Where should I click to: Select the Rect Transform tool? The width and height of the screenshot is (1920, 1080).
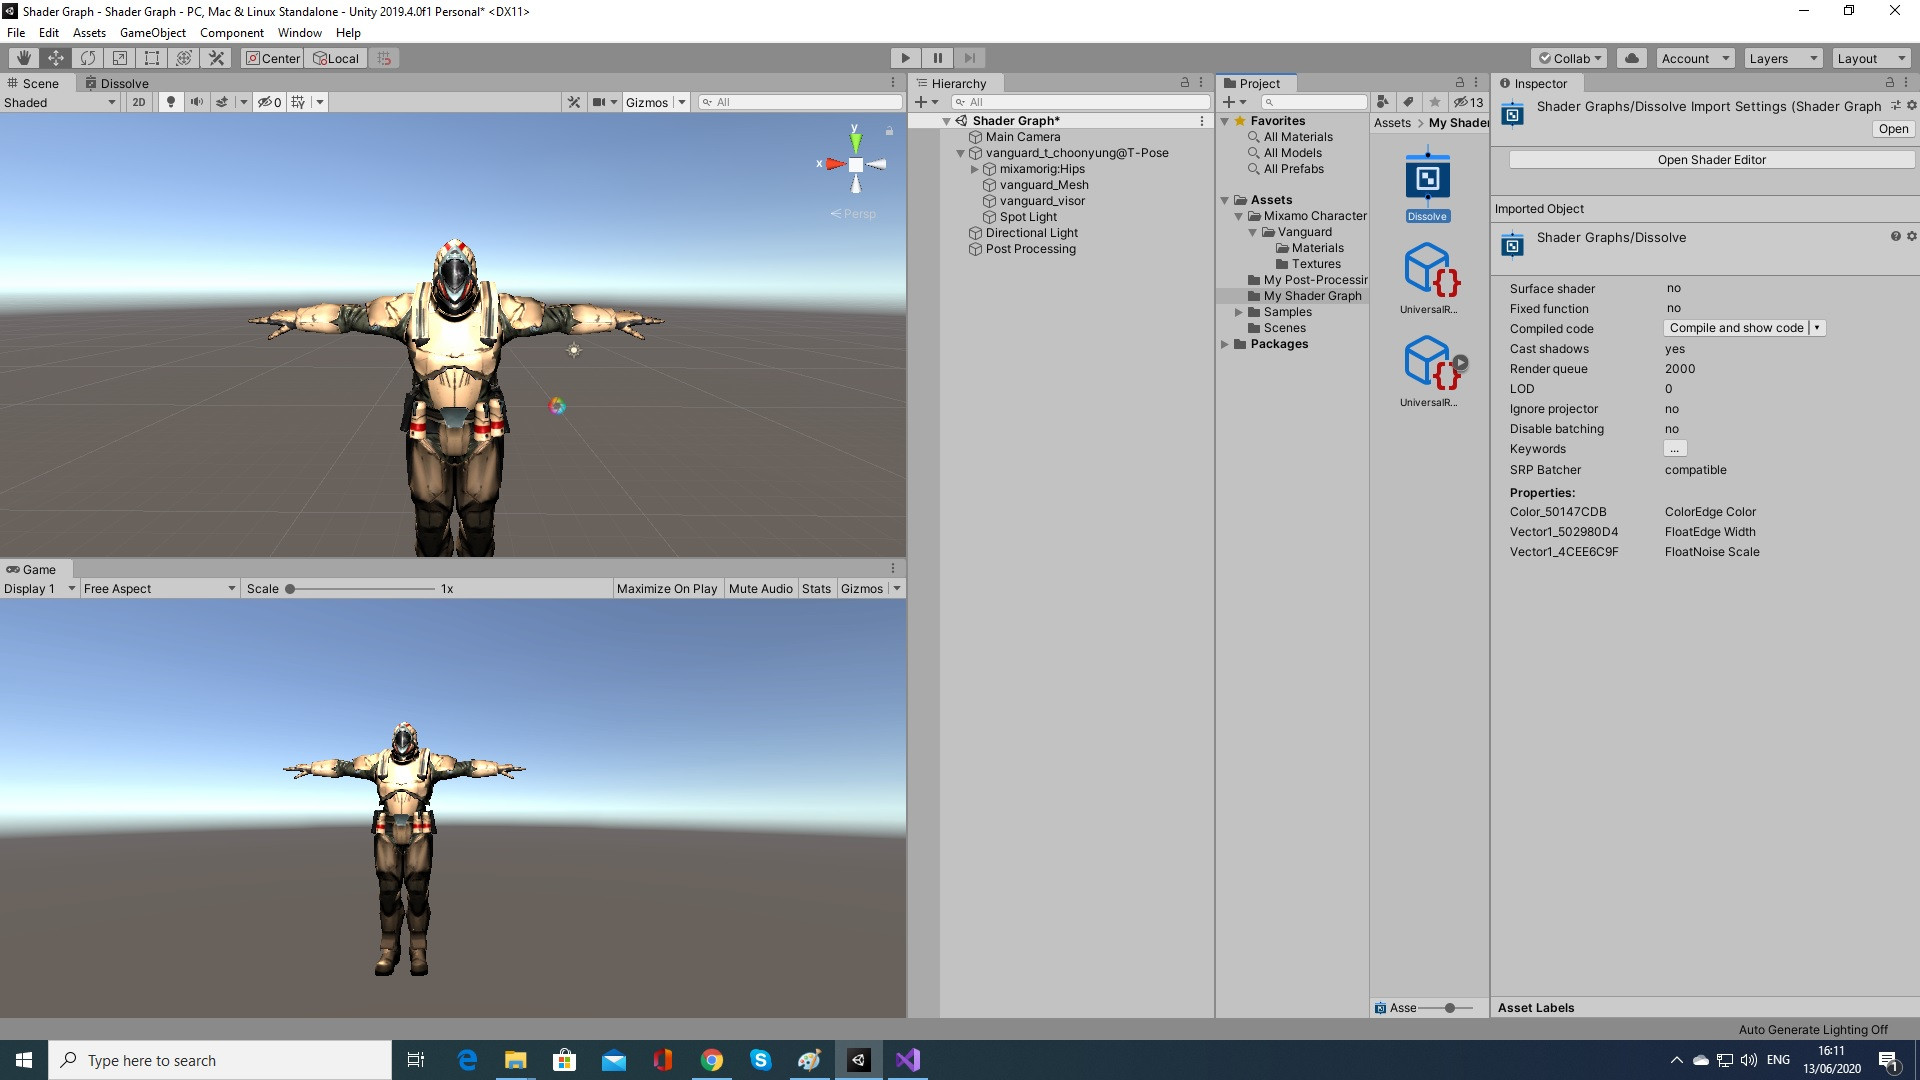coord(152,57)
